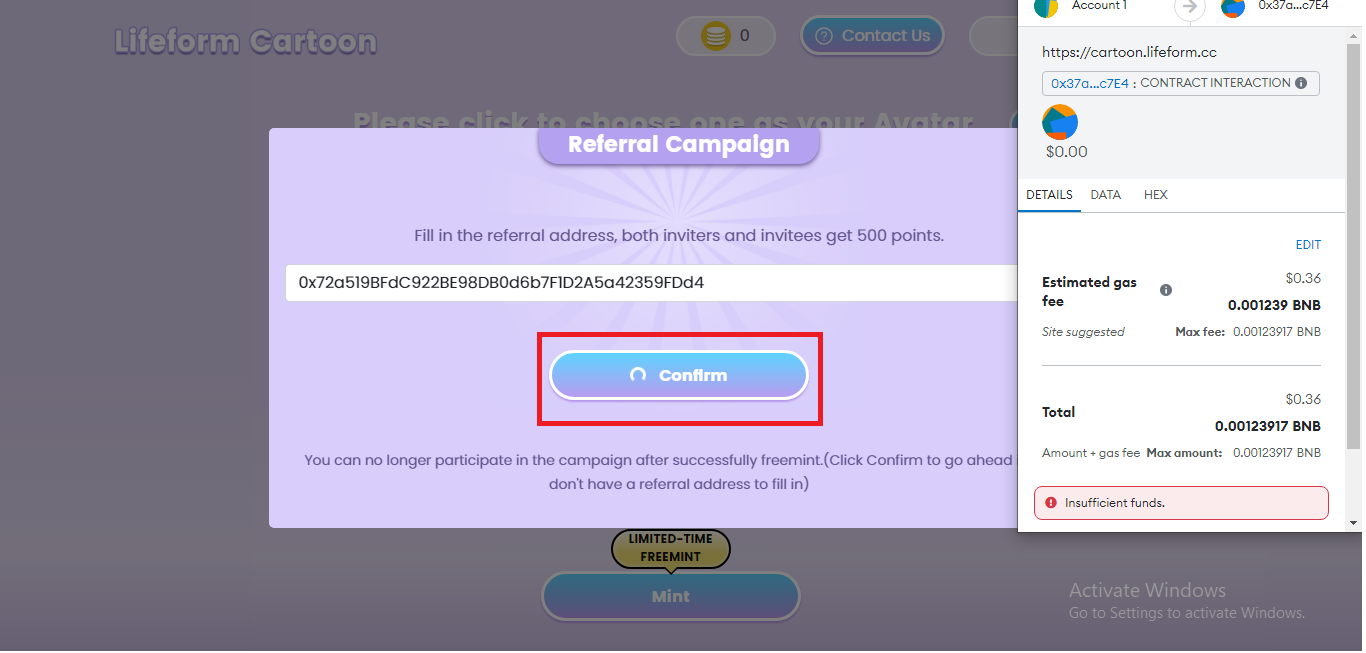The image size is (1366, 653).
Task: Click the Account 1 avatar icon
Action: tap(1046, 6)
